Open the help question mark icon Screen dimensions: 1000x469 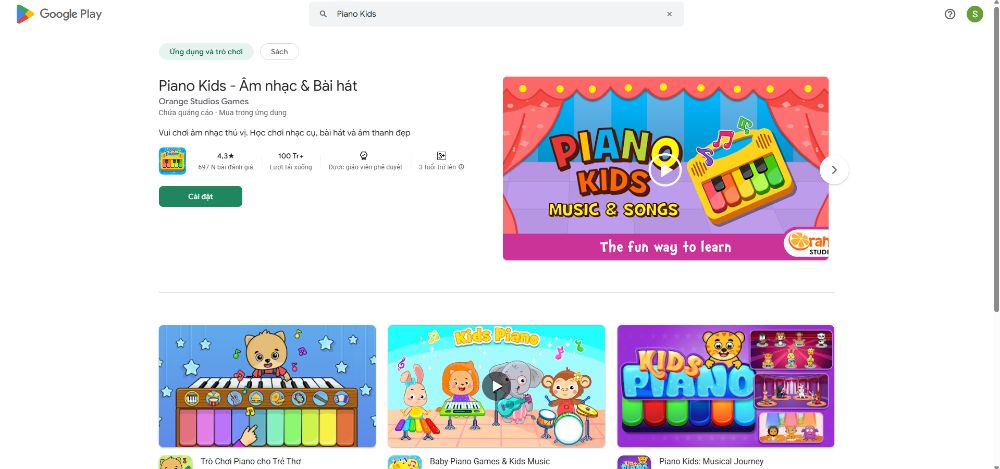[x=950, y=14]
